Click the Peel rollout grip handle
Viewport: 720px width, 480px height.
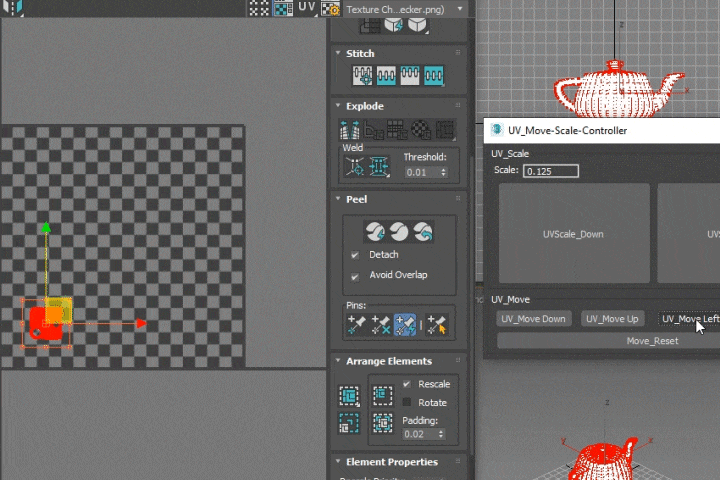(458, 198)
